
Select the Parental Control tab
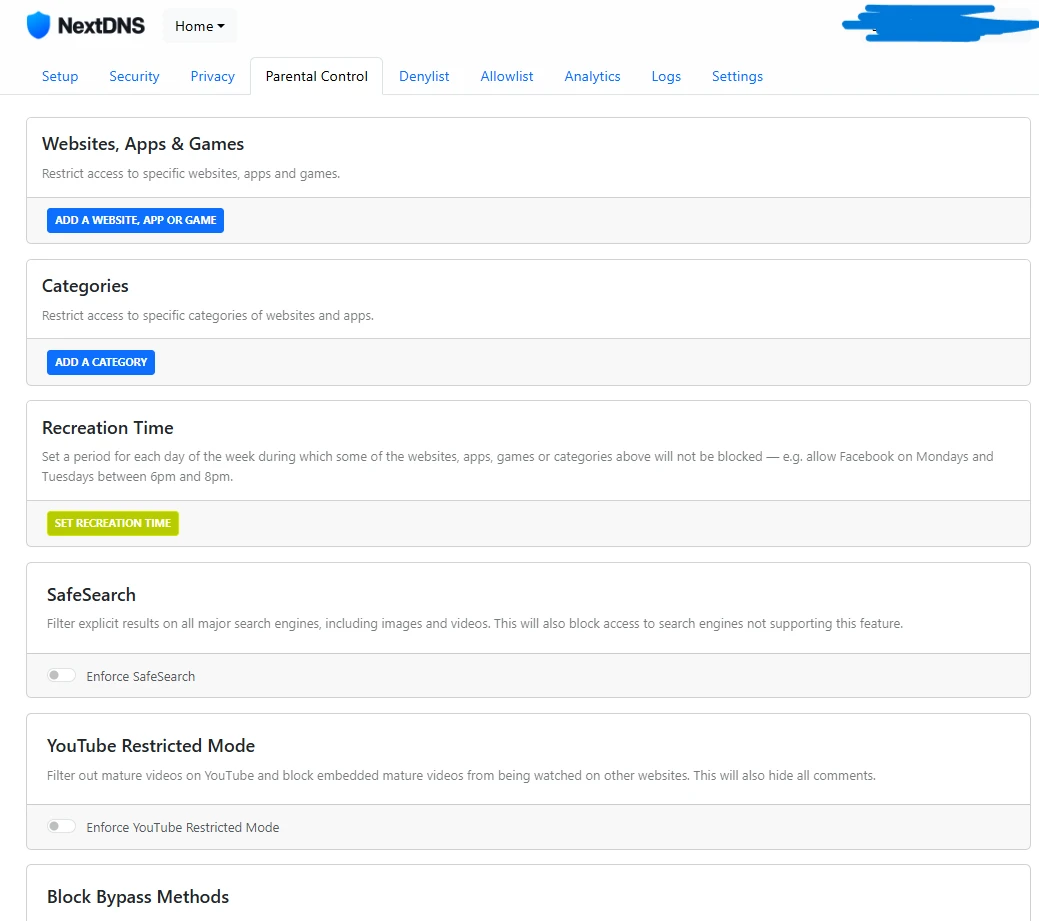(x=316, y=76)
